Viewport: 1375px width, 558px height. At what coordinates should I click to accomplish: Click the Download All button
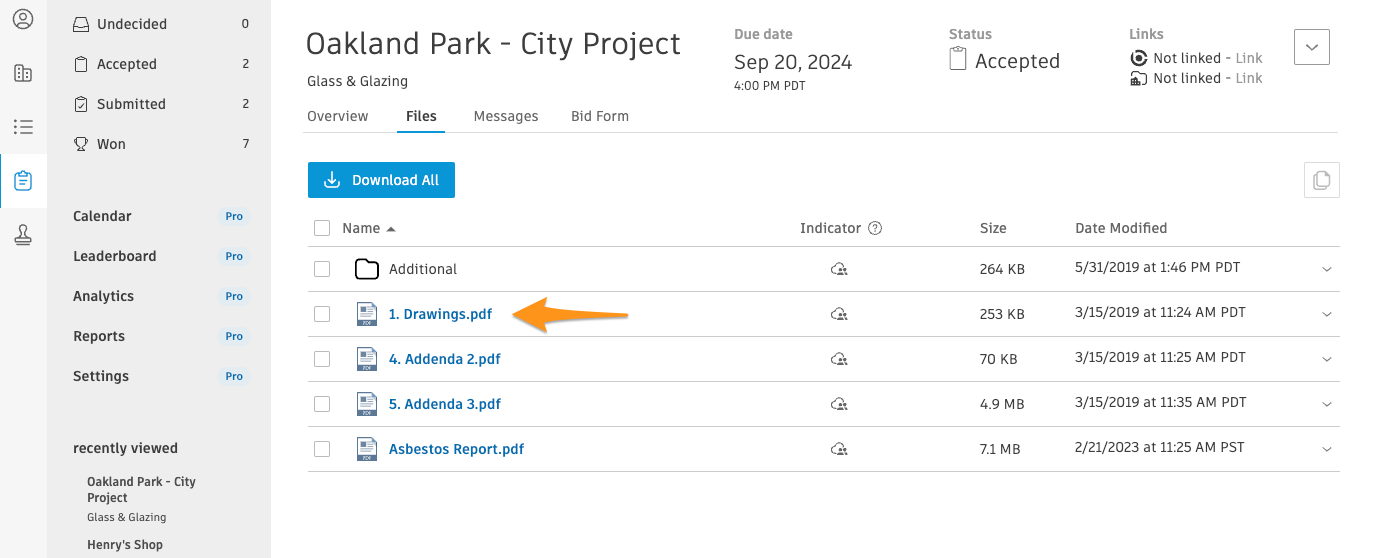point(381,180)
